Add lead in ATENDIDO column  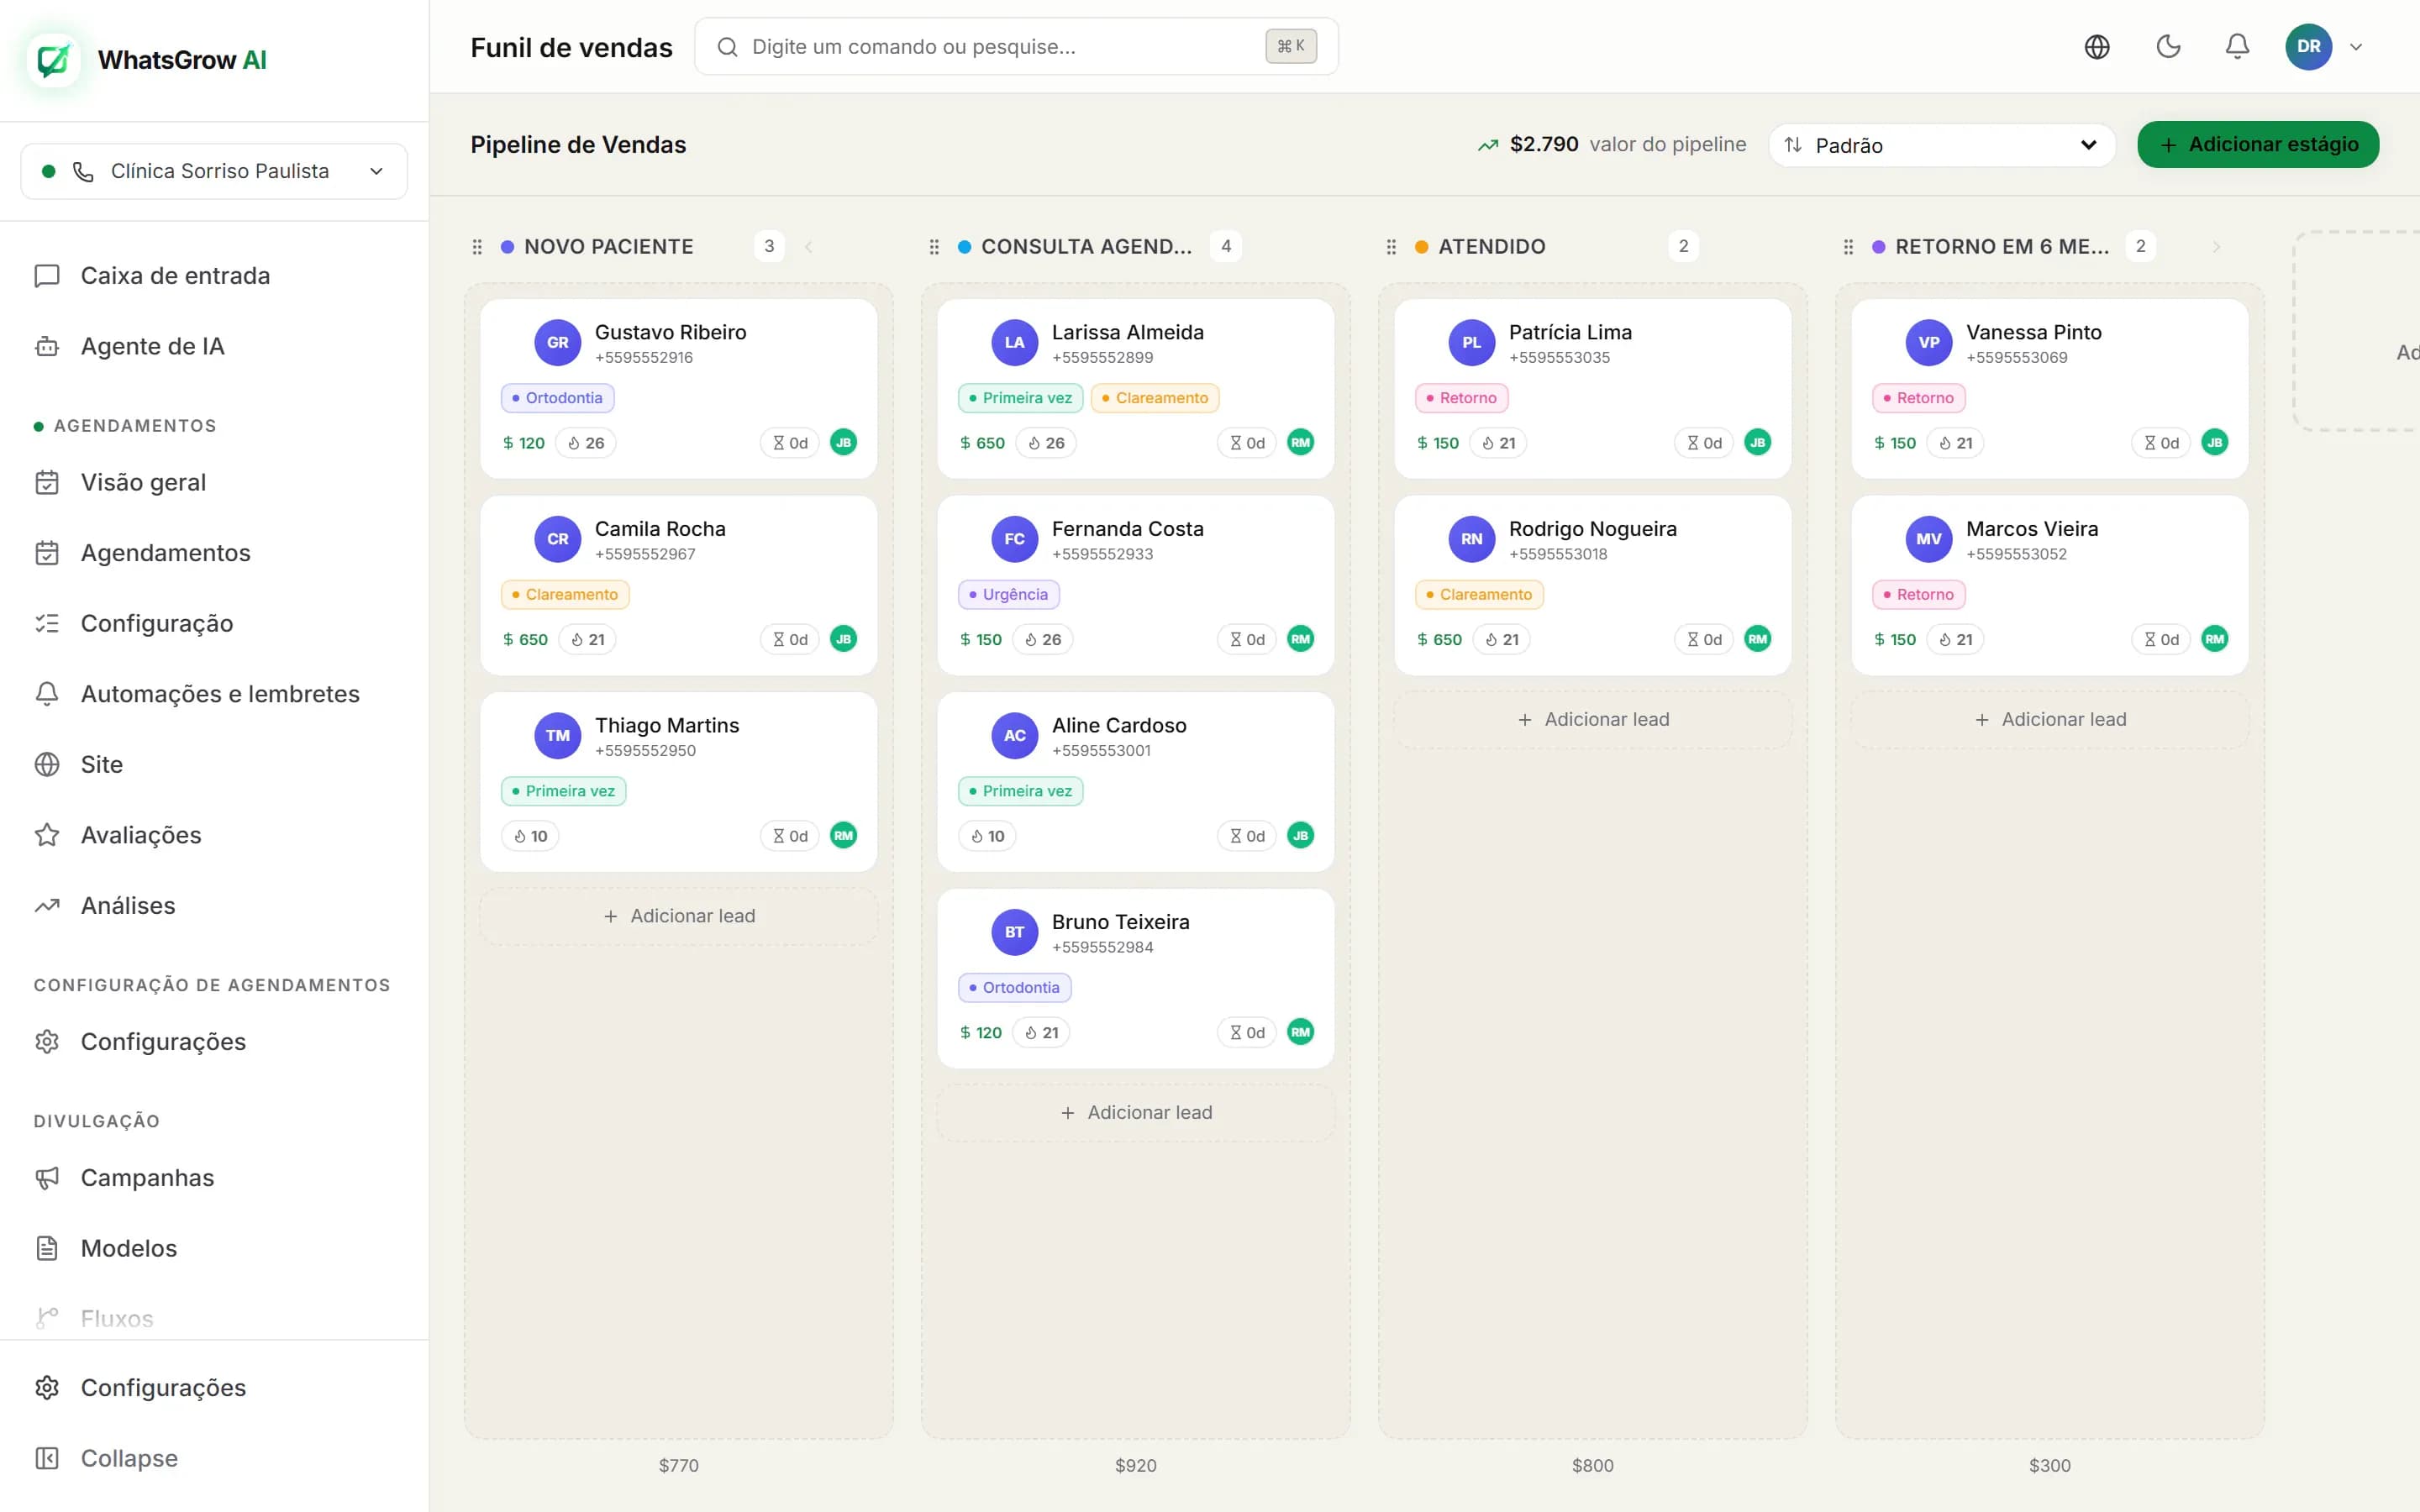pyautogui.click(x=1593, y=719)
